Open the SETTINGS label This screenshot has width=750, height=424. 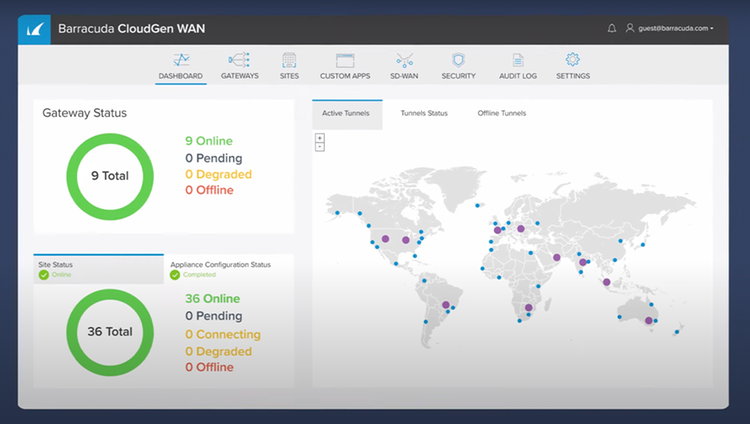point(573,76)
